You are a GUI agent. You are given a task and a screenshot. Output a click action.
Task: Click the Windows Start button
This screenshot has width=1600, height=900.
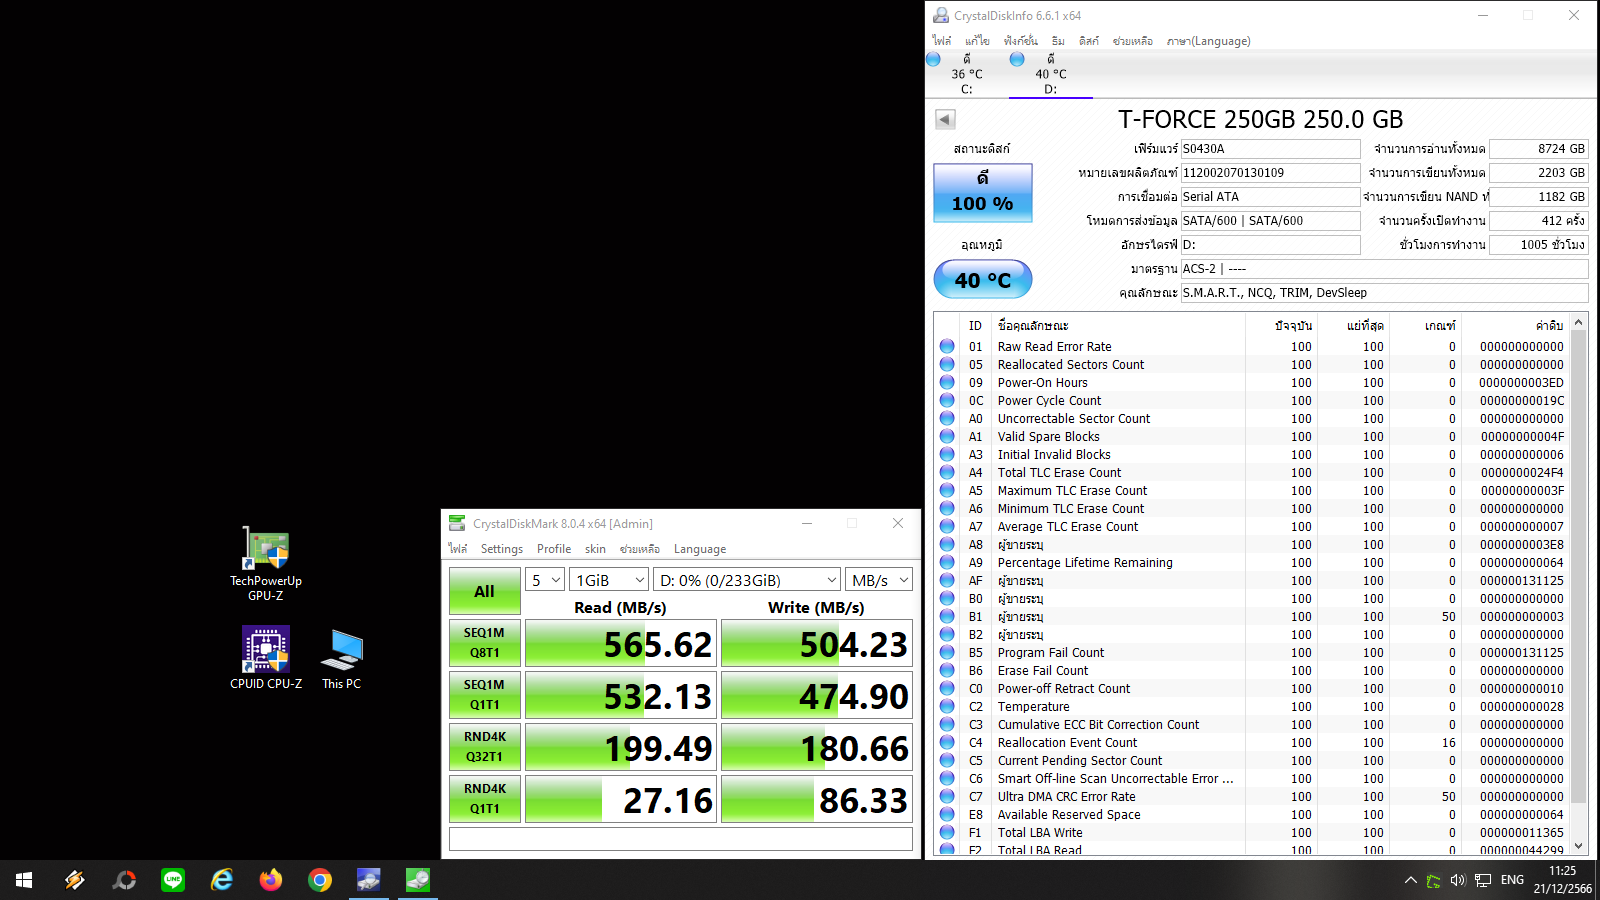[x=24, y=880]
